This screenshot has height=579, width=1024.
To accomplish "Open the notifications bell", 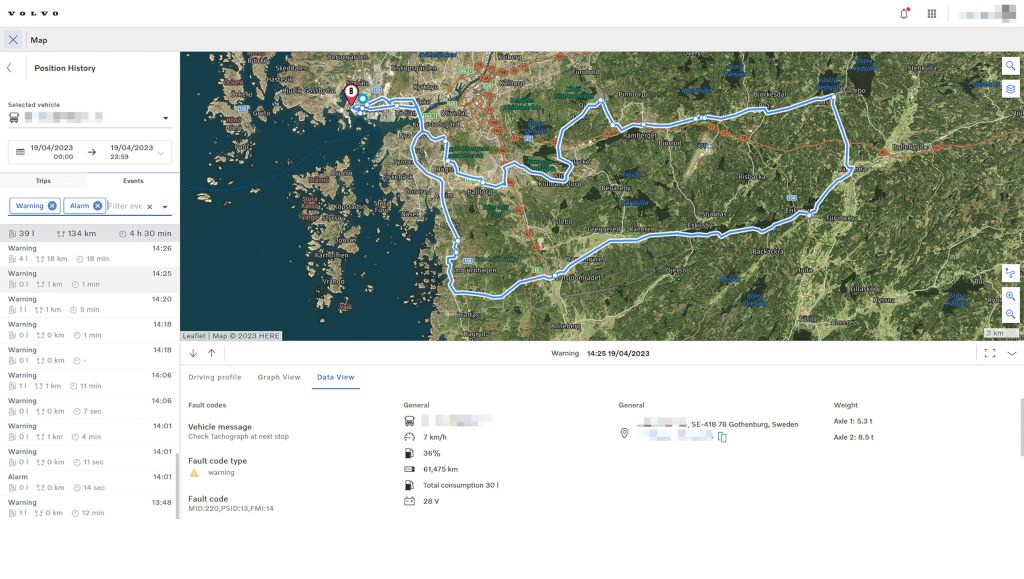I will pos(904,14).
